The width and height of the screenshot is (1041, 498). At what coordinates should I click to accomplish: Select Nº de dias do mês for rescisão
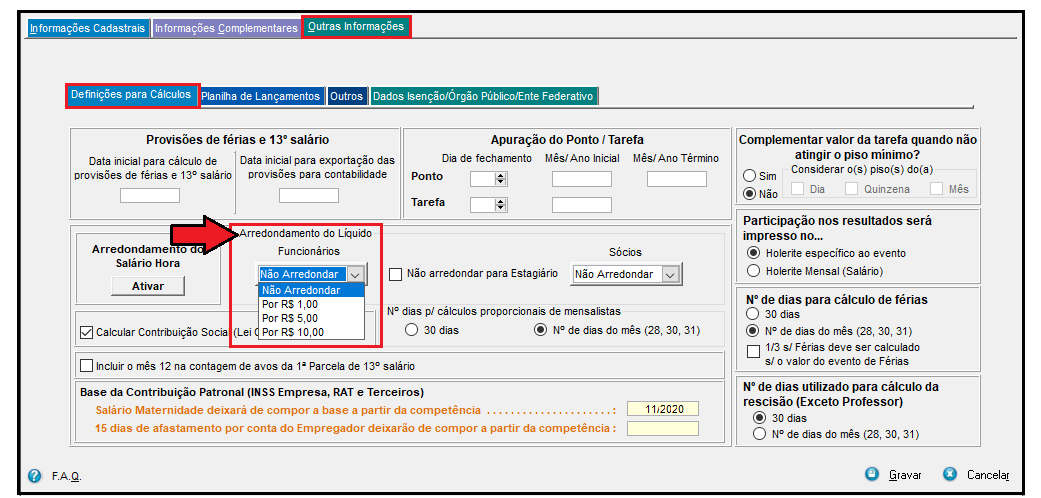[760, 435]
